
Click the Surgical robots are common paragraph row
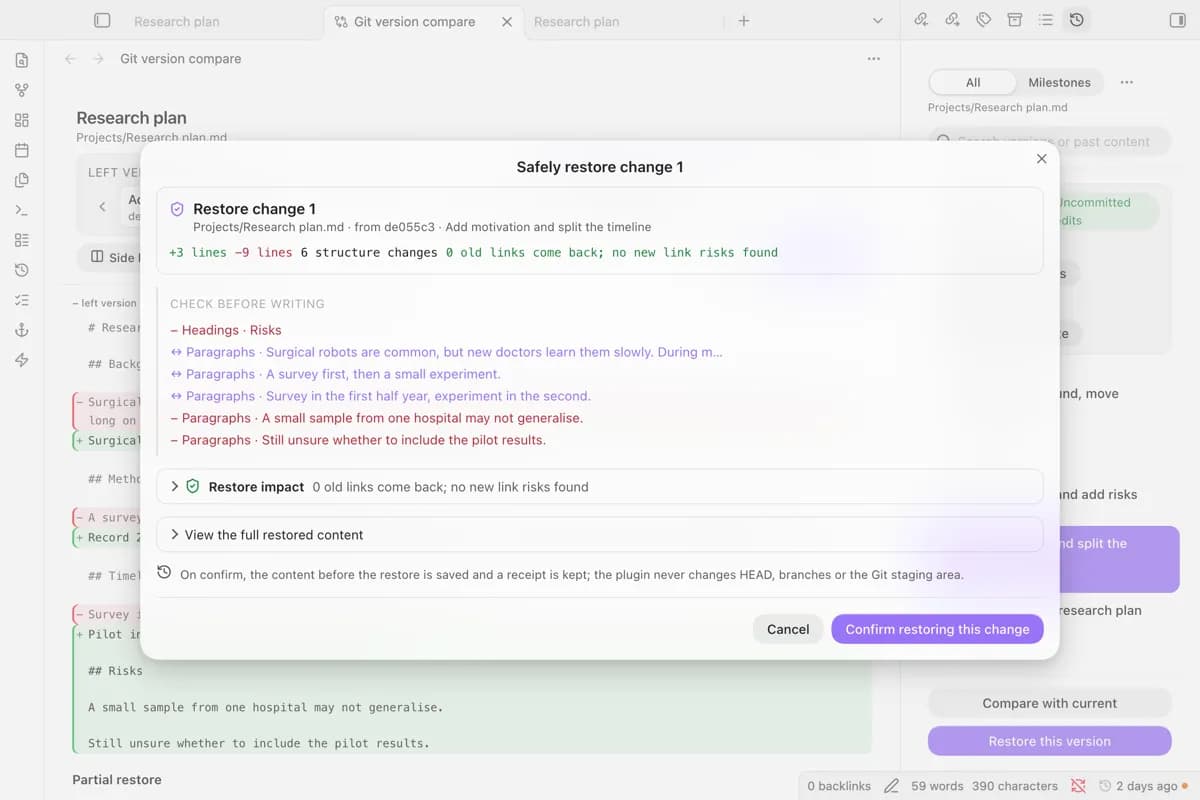[446, 352]
